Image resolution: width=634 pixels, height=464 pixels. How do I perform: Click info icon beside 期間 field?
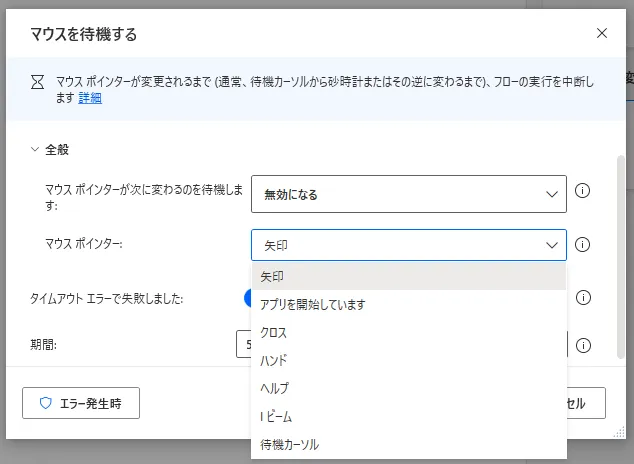[x=583, y=345]
